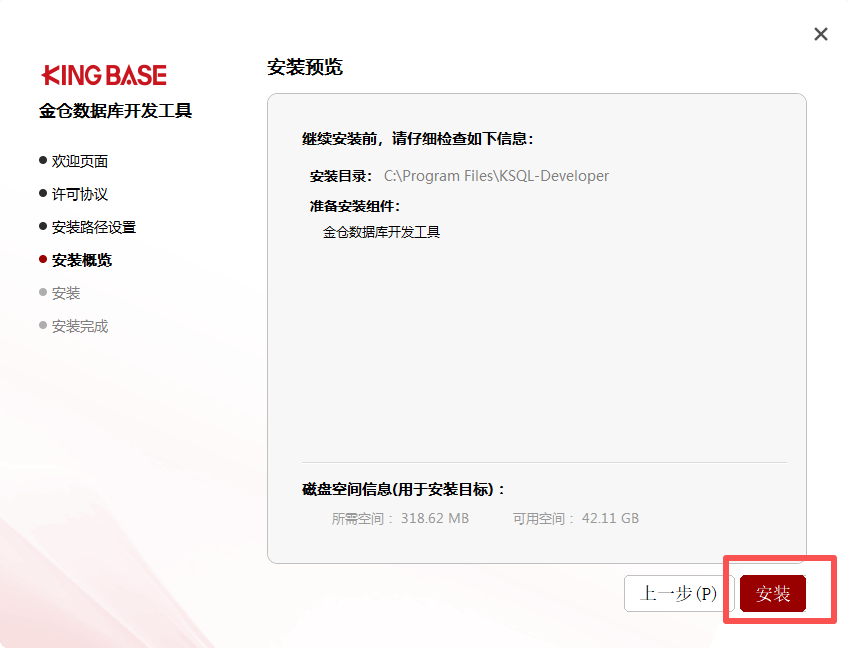Click the 准备安装组件 label
The image size is (848, 648).
[x=355, y=206]
